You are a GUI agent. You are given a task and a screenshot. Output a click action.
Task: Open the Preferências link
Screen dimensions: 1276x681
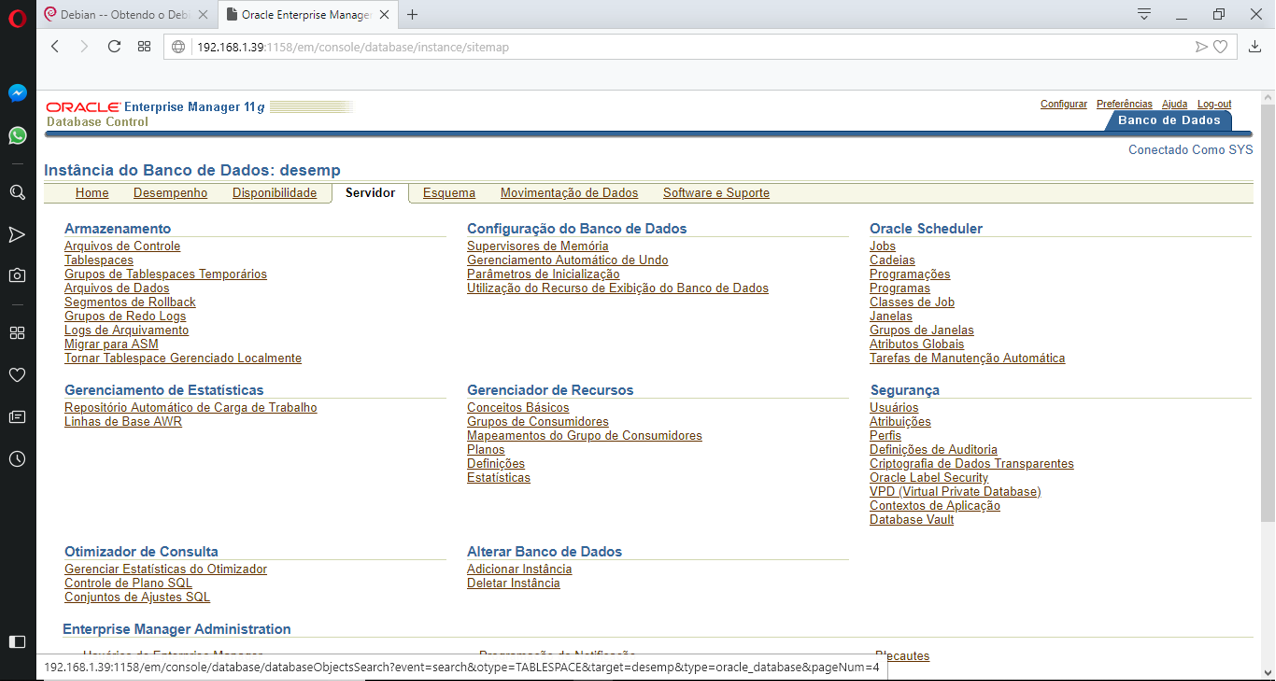point(1124,104)
